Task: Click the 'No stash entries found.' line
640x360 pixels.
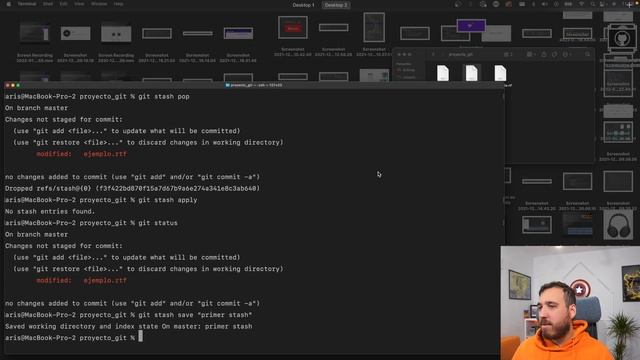Action: click(x=50, y=211)
